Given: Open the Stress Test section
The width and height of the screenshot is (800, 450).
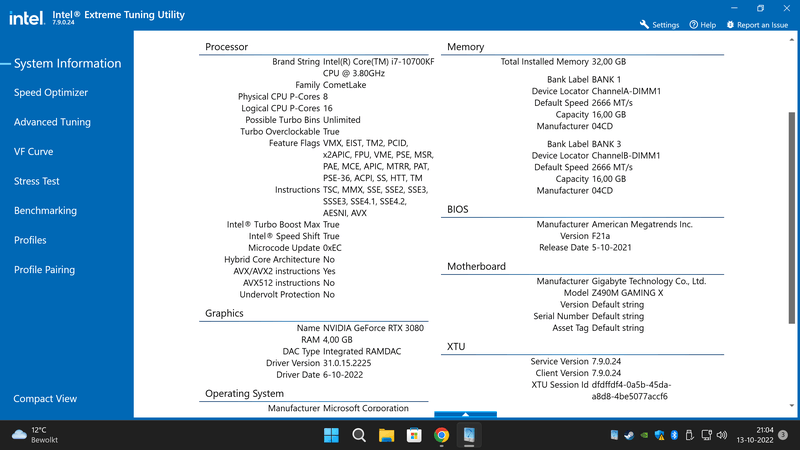Looking at the screenshot, I should tap(36, 181).
